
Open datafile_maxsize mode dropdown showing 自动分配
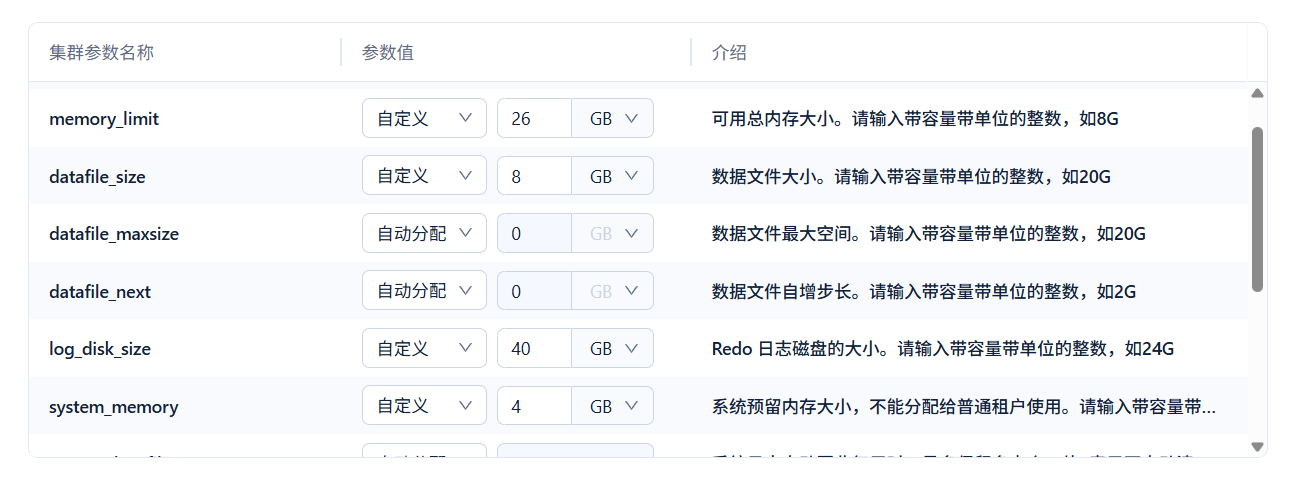tap(424, 233)
